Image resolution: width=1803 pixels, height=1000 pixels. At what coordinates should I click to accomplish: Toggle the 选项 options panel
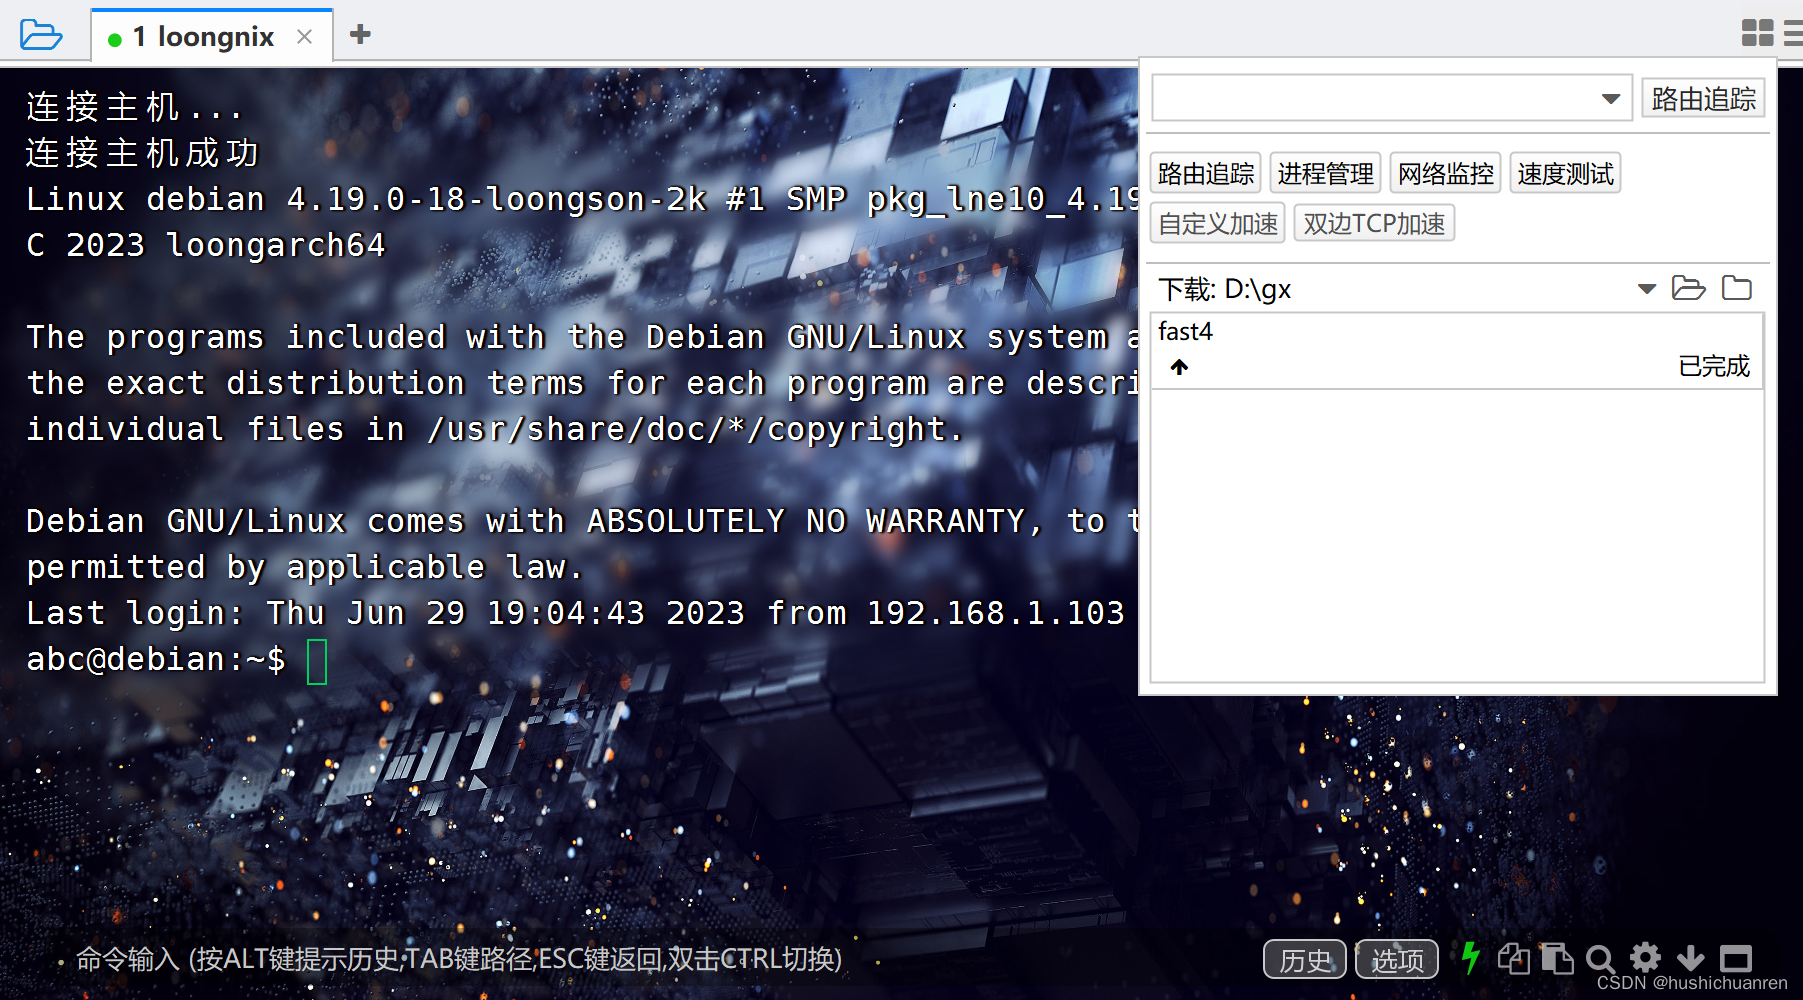point(1396,960)
